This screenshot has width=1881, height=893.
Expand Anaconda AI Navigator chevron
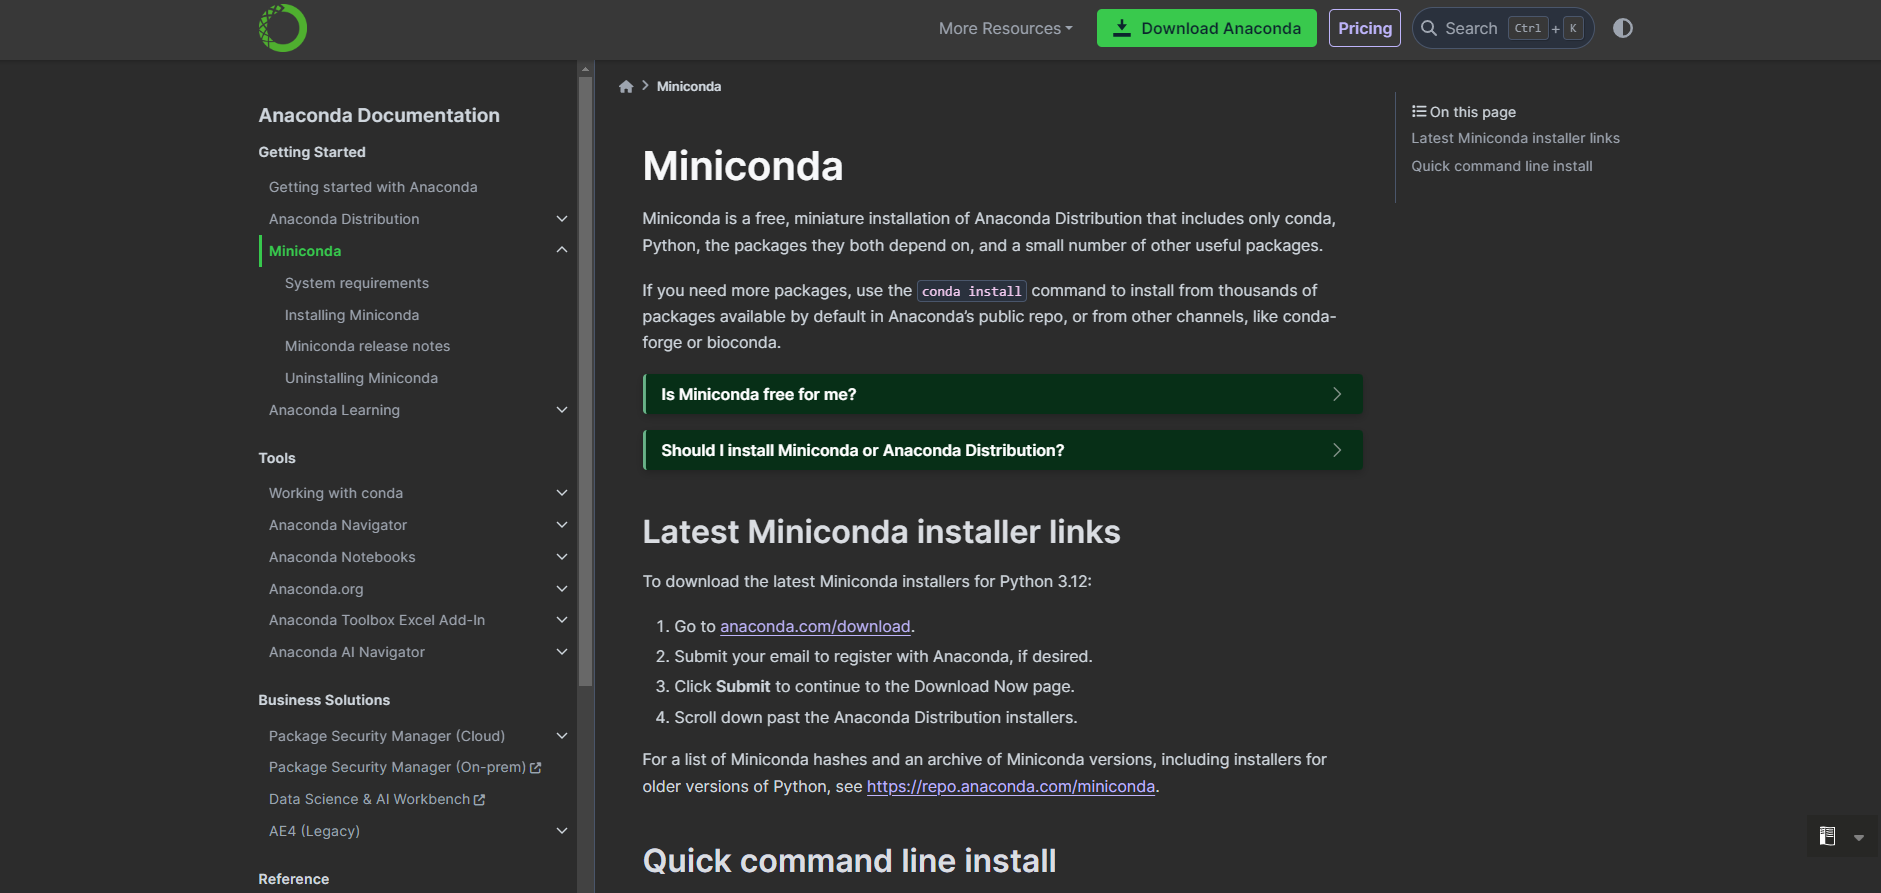(562, 652)
